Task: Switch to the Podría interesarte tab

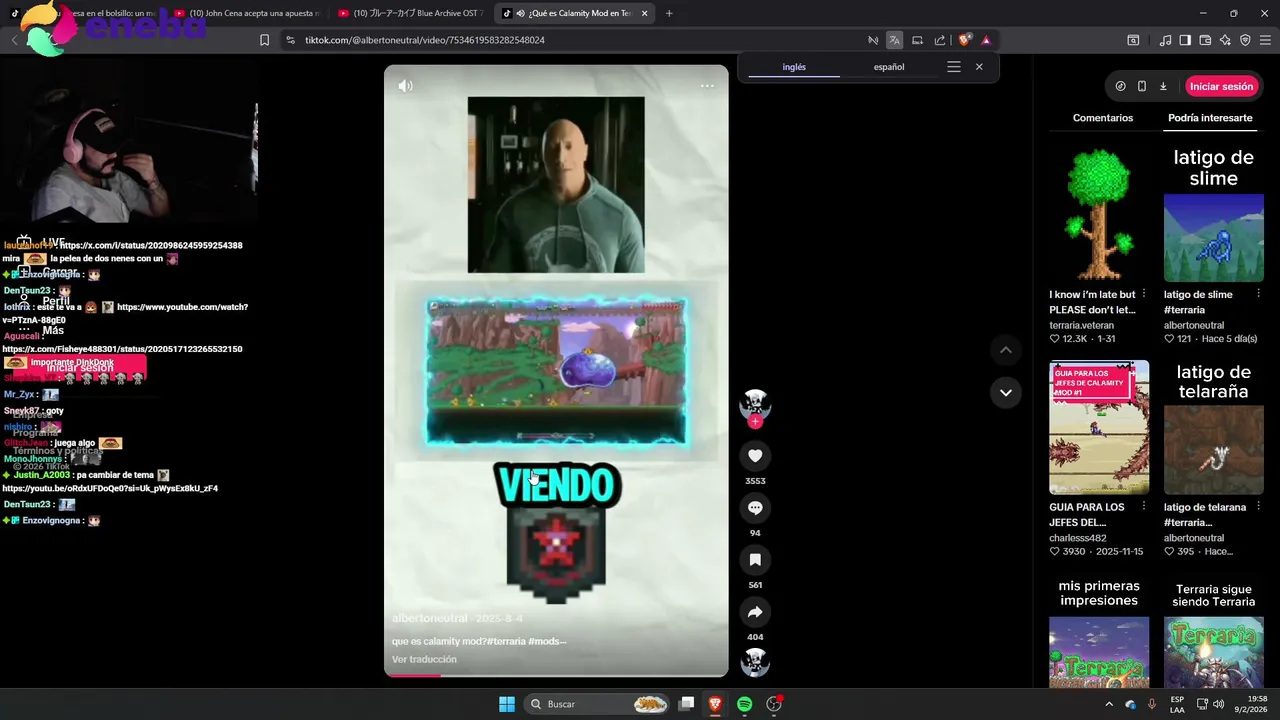Action: pos(1210,118)
